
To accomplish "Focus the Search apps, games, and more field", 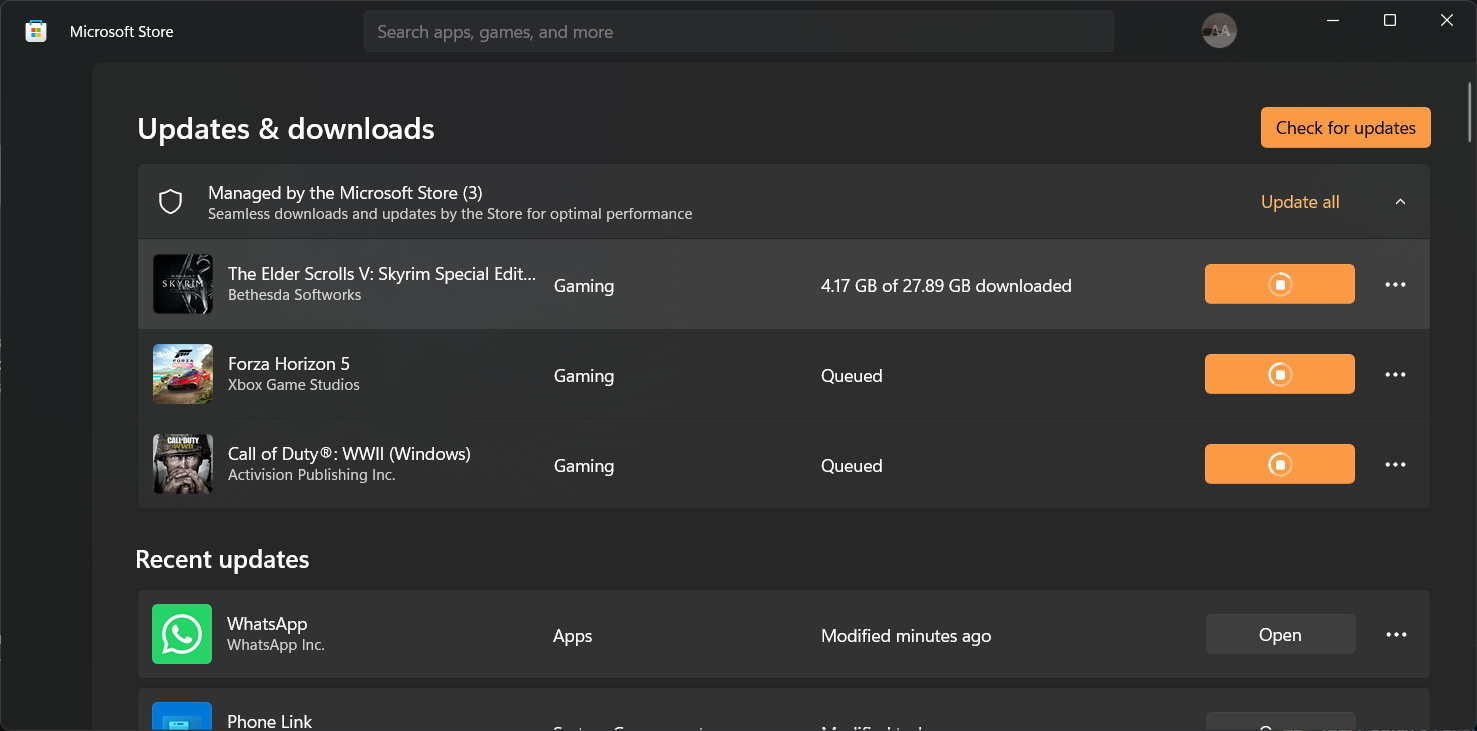I will 739,32.
